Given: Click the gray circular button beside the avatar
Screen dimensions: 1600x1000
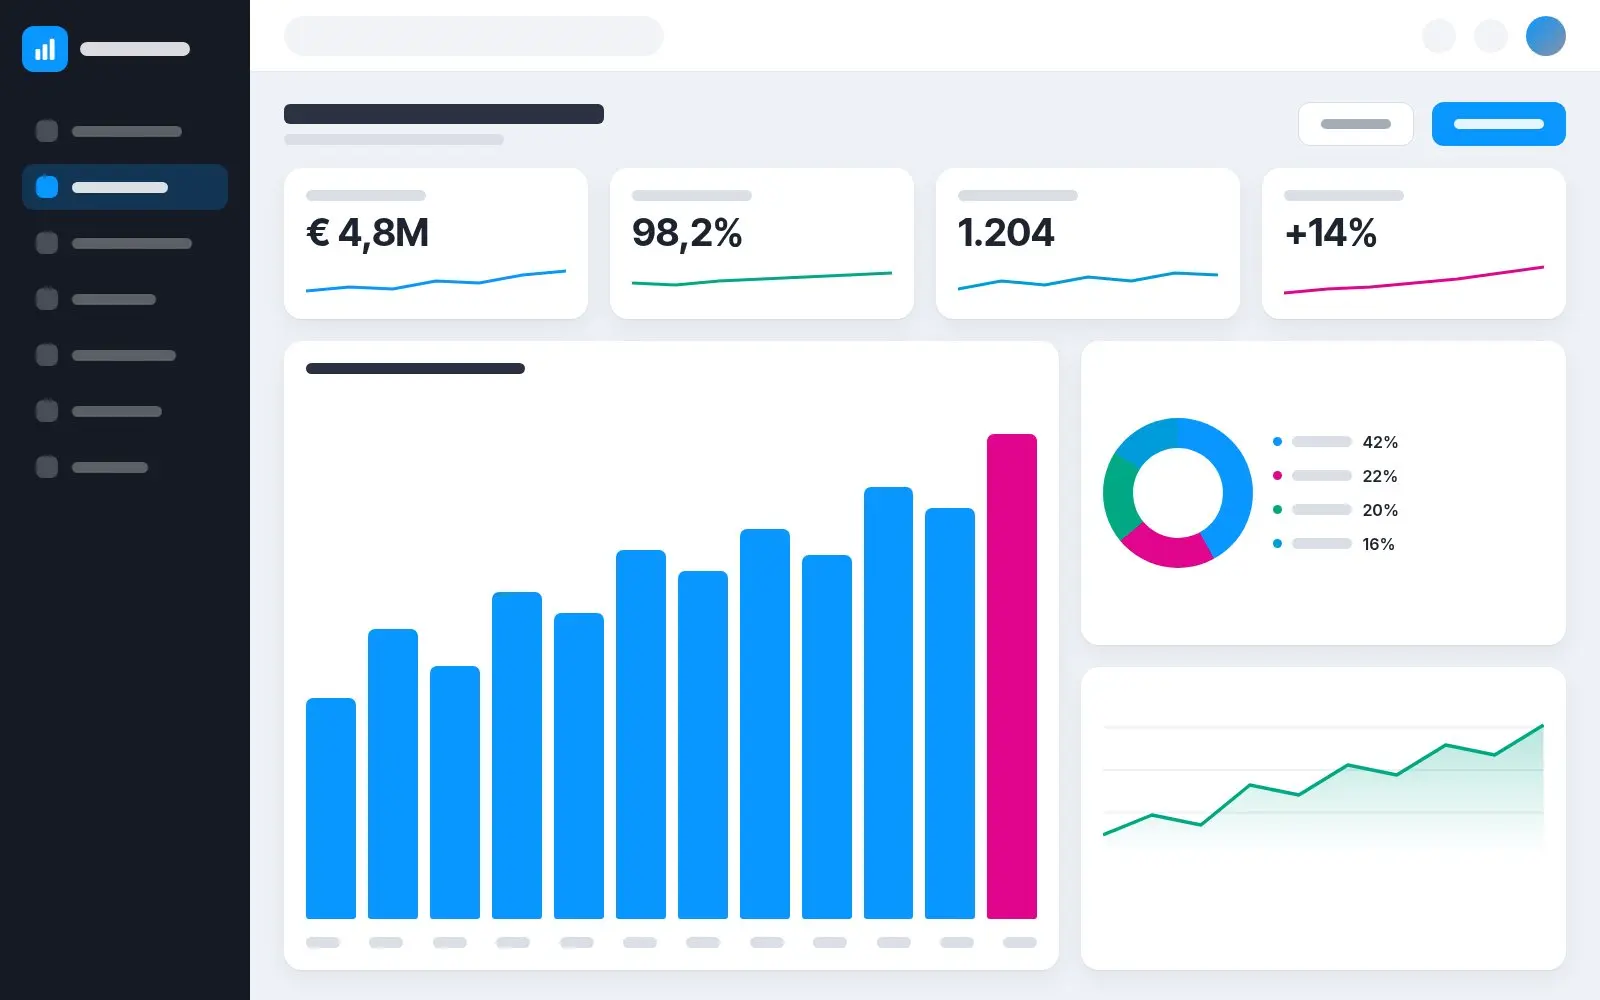Looking at the screenshot, I should click(x=1491, y=36).
